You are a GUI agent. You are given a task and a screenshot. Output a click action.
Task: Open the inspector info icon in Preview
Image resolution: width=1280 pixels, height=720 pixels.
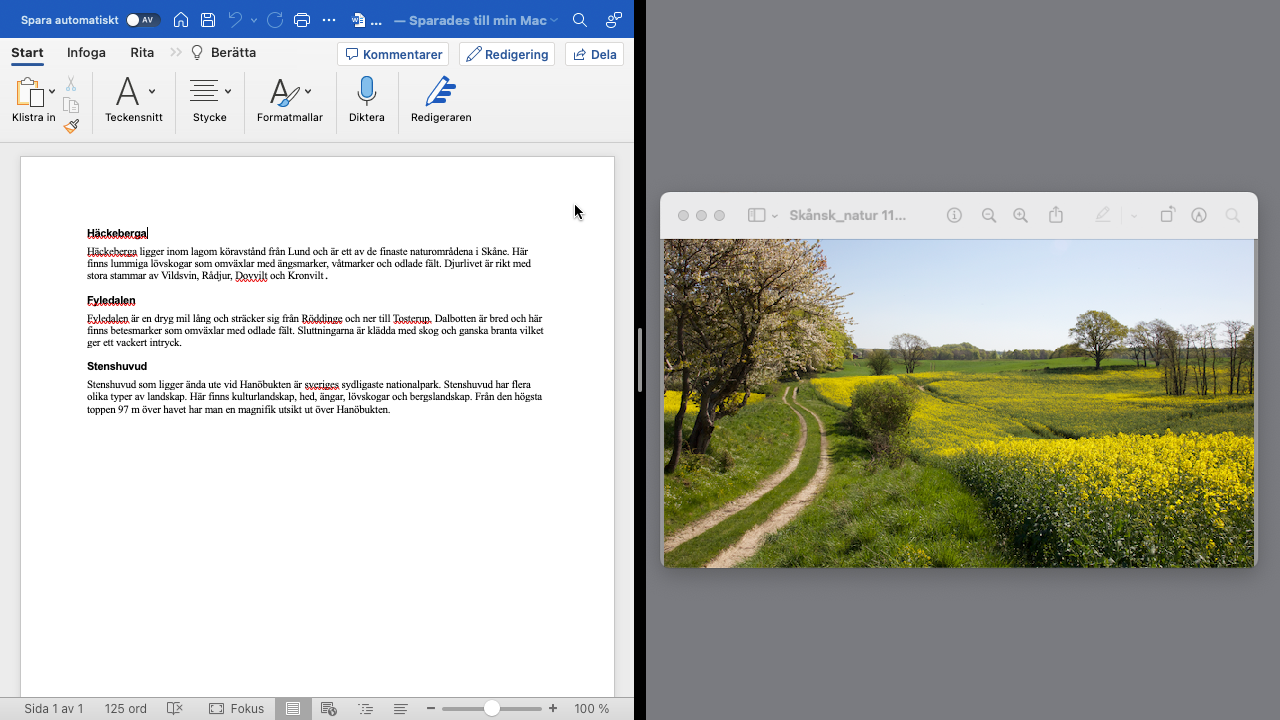click(954, 215)
